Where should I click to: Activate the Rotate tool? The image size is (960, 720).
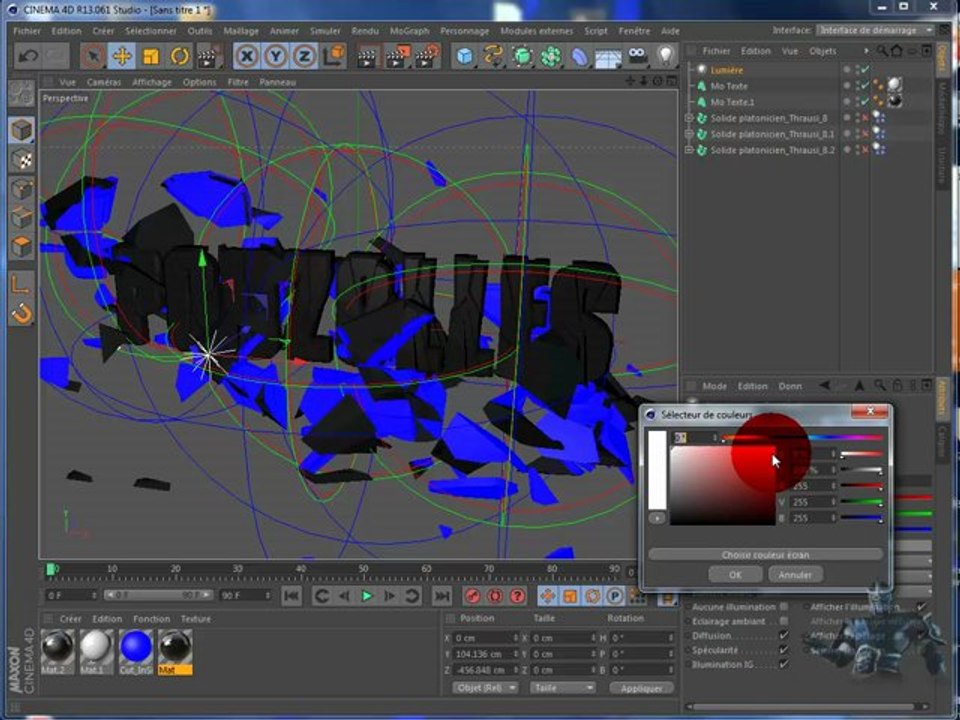point(179,56)
